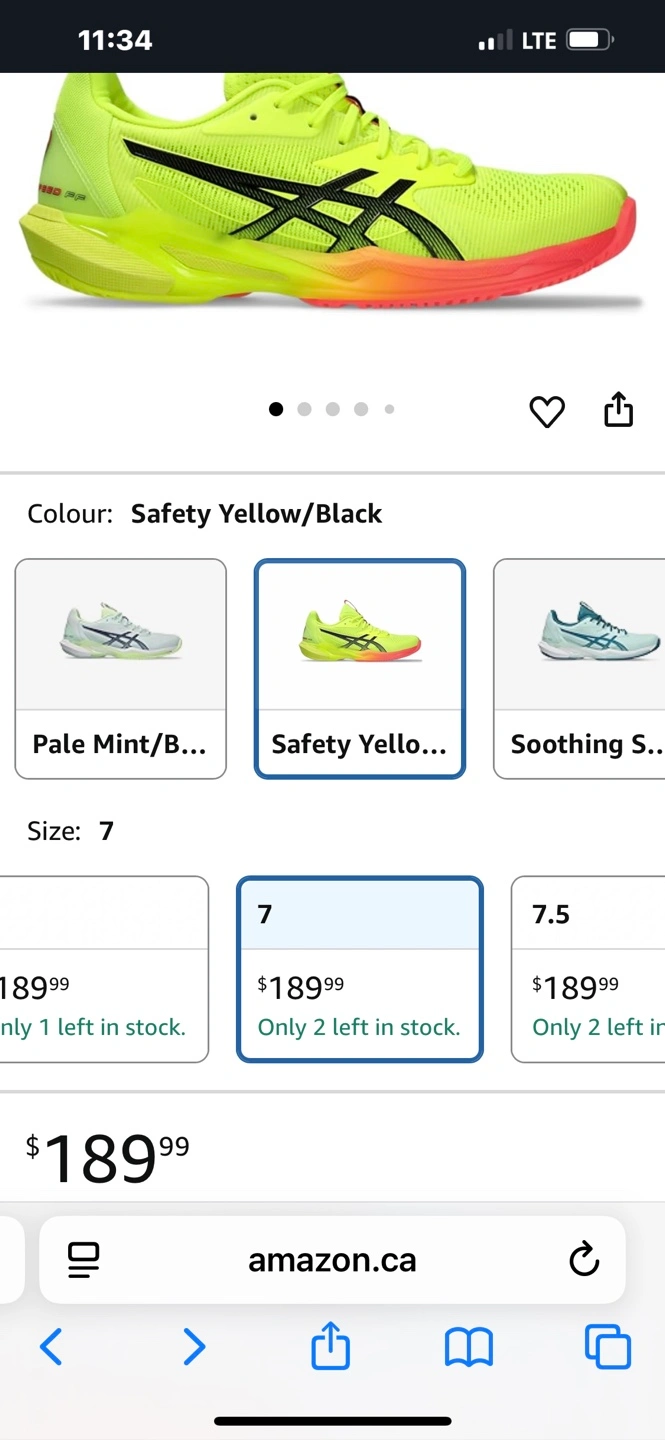Tap Safari's forward arrow
665x1440 pixels.
[194, 1347]
